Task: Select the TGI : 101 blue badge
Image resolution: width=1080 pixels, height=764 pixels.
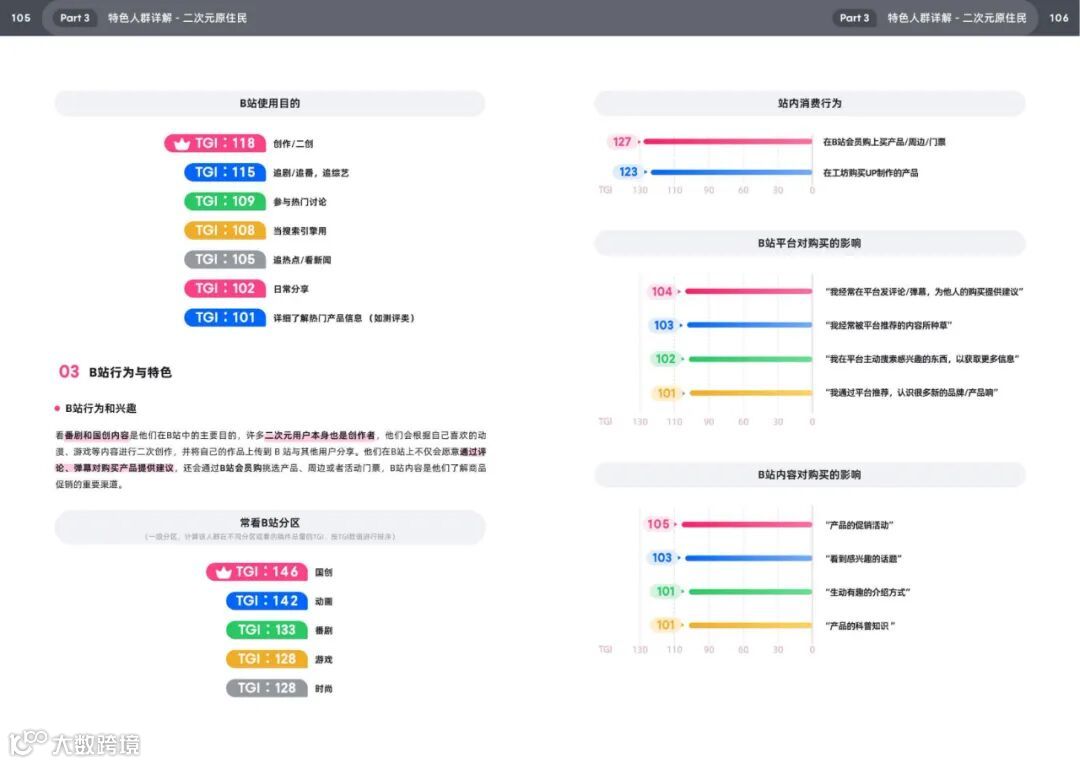Action: point(225,317)
